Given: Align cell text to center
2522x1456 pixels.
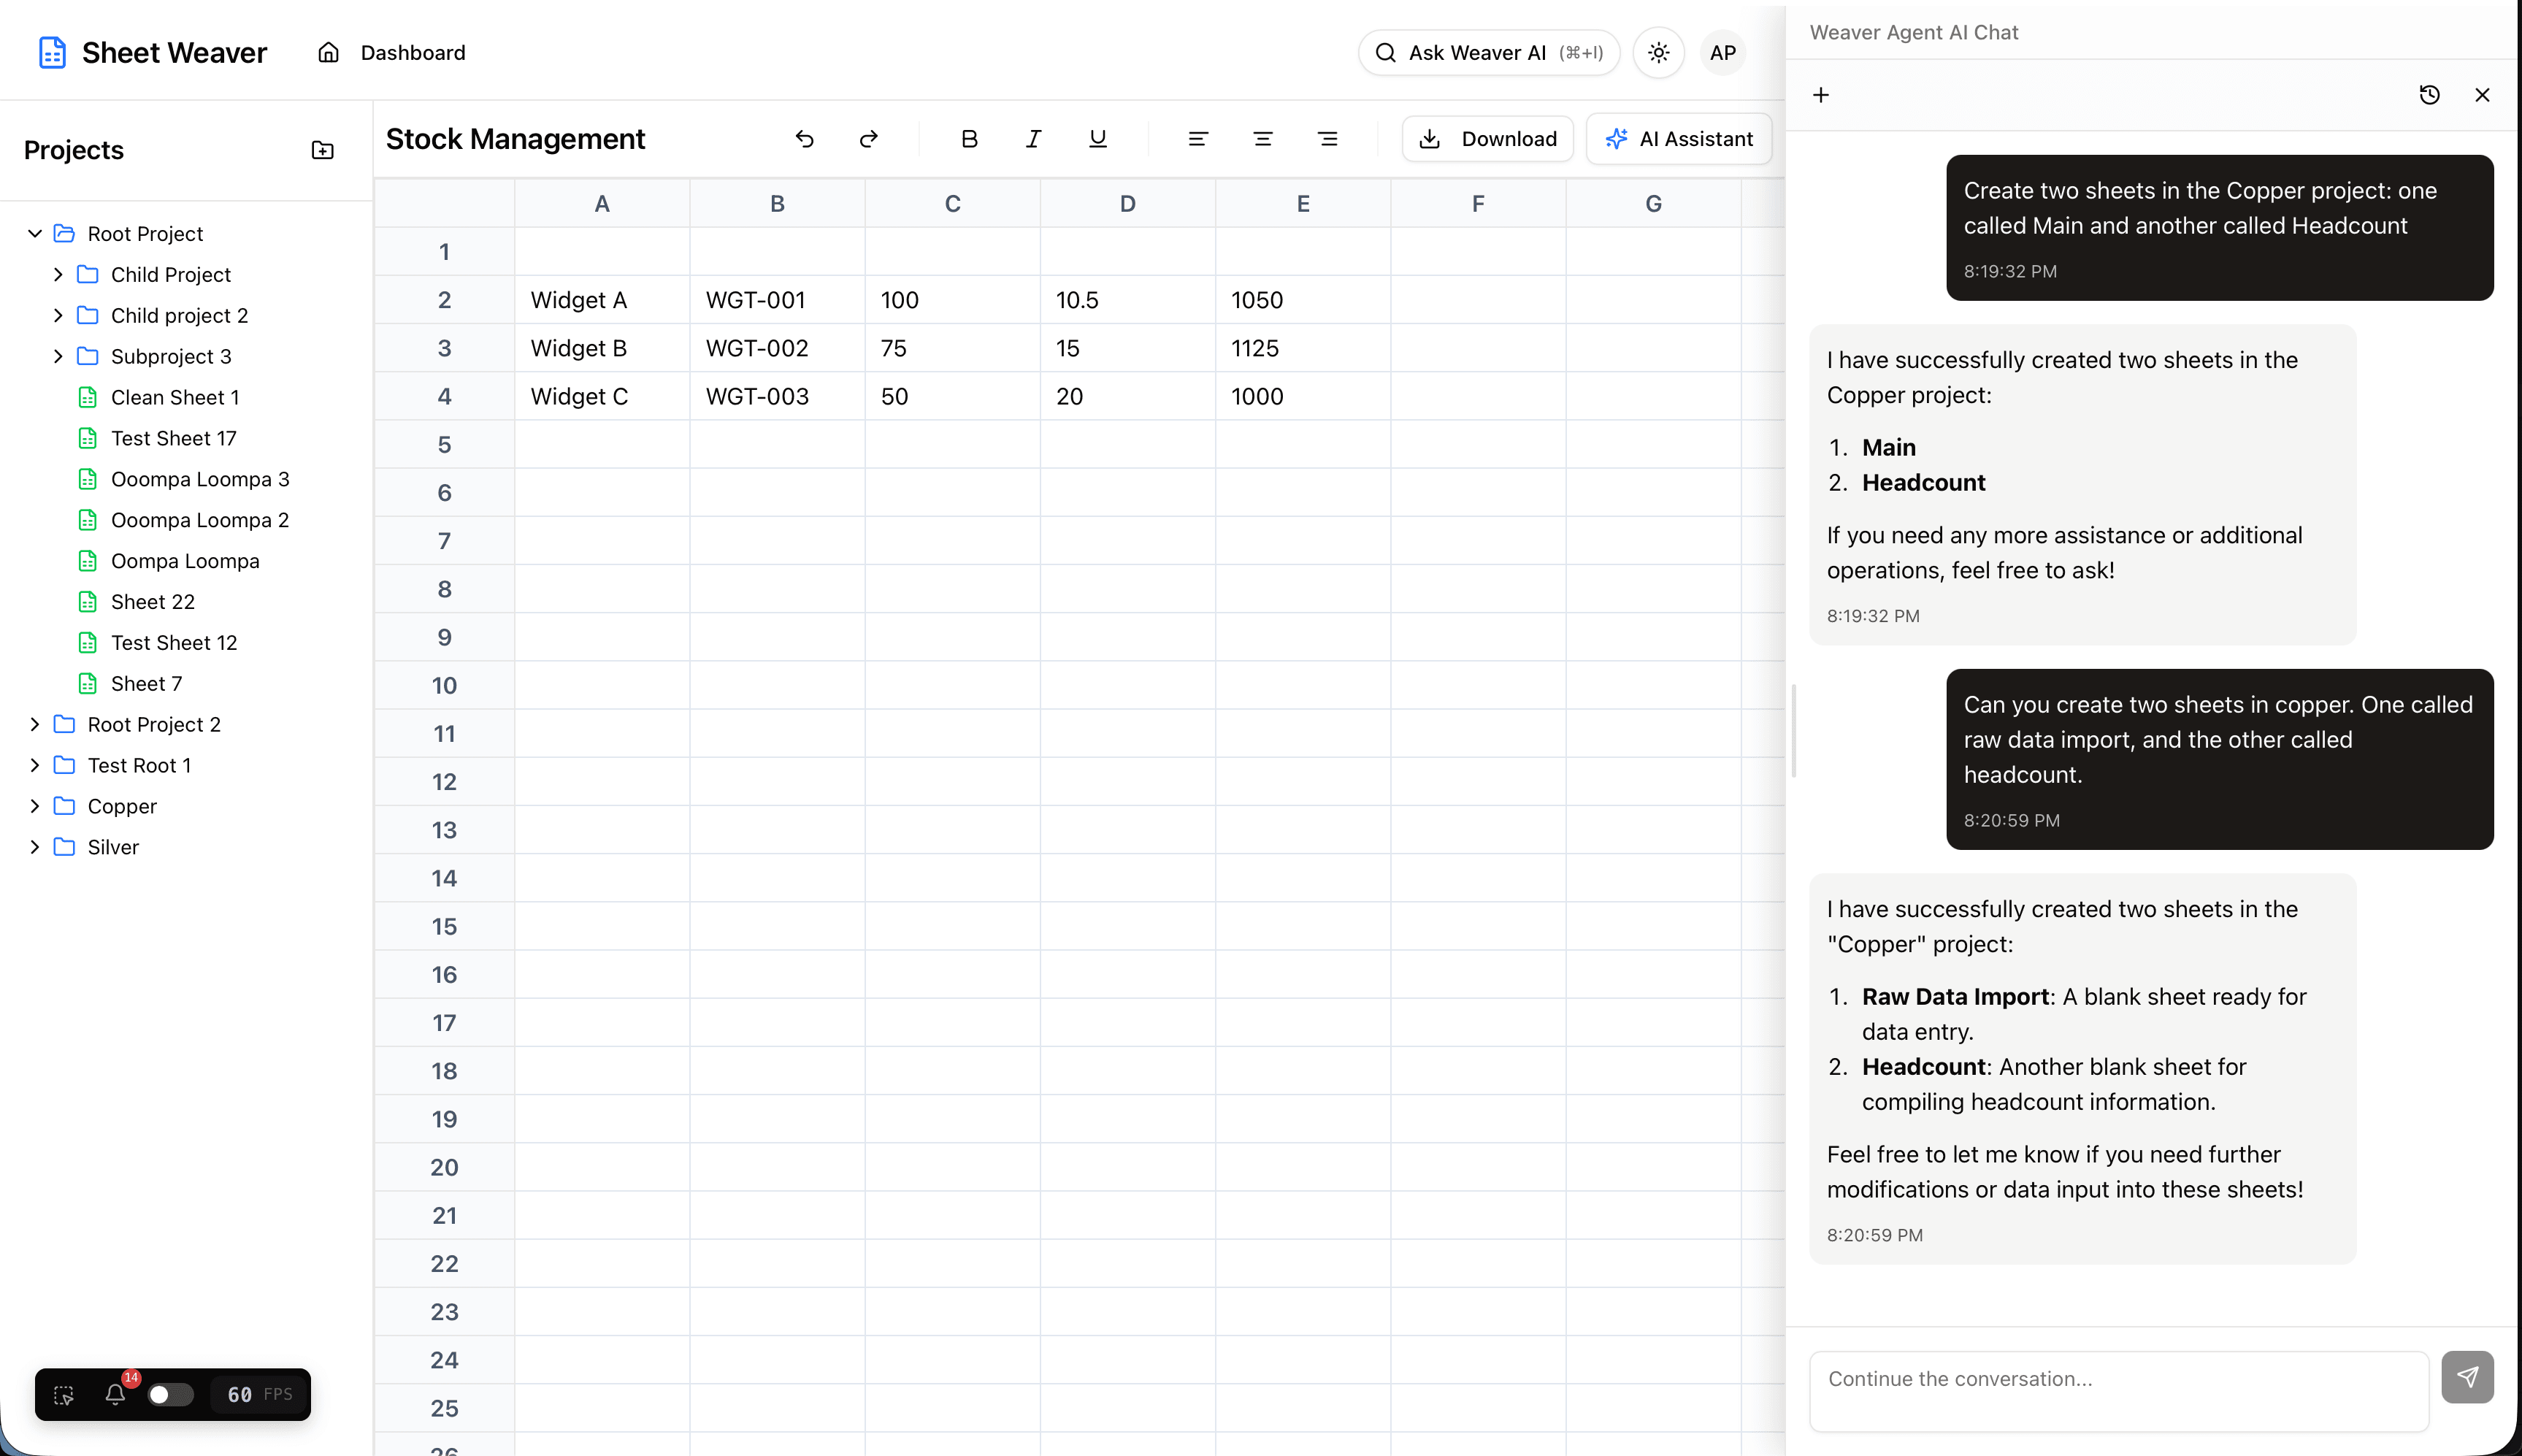Looking at the screenshot, I should tap(1262, 139).
